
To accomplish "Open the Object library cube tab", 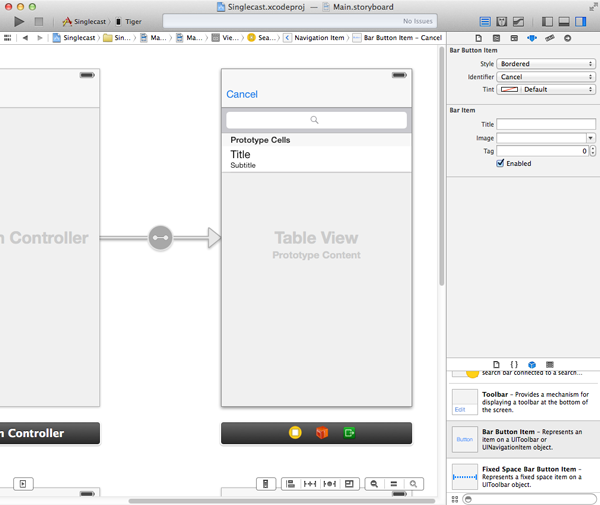I will point(532,365).
